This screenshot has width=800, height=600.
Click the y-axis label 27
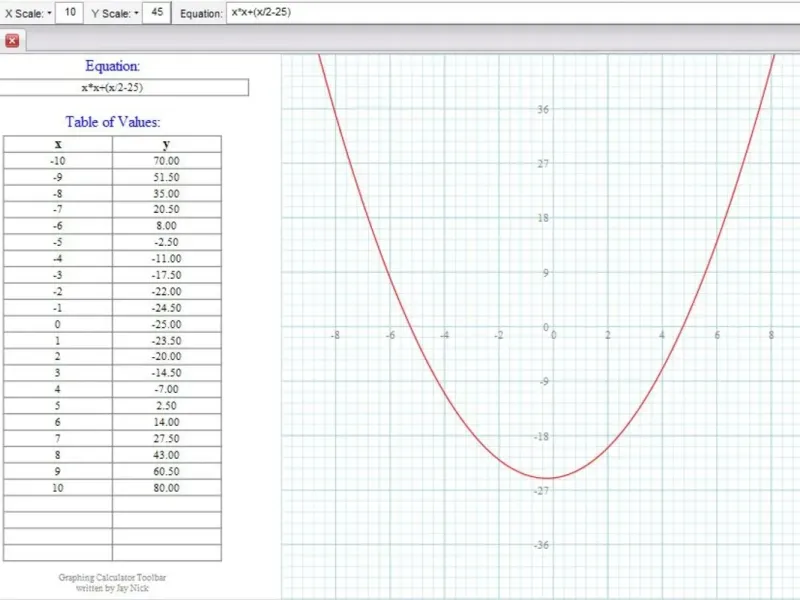click(x=543, y=164)
